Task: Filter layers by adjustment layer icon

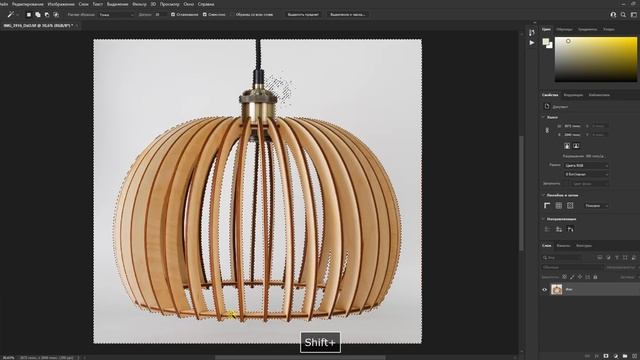Action: click(x=608, y=258)
